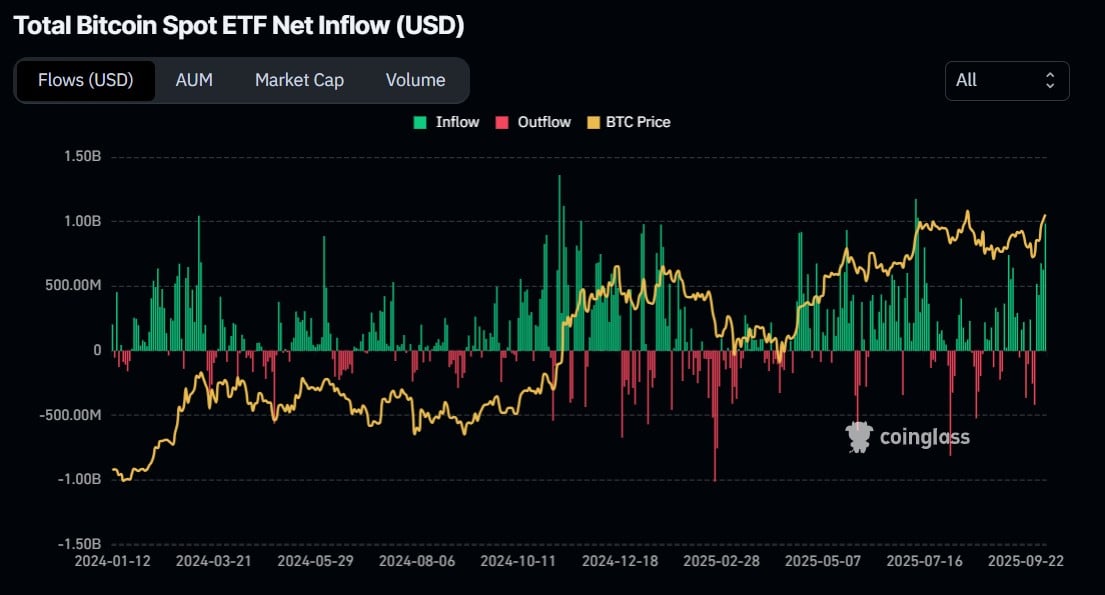Image resolution: width=1105 pixels, height=595 pixels.
Task: Open the All time range dropdown
Action: [1006, 80]
